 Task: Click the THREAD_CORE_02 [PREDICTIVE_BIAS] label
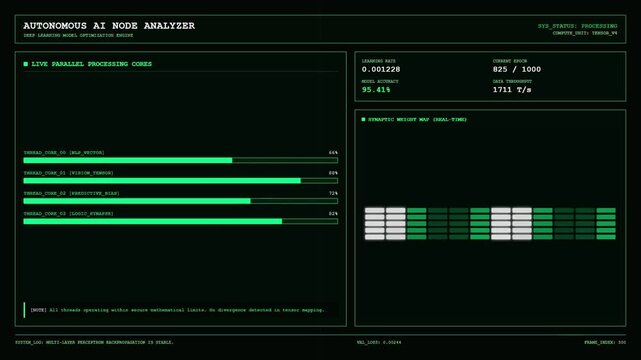pos(72,193)
